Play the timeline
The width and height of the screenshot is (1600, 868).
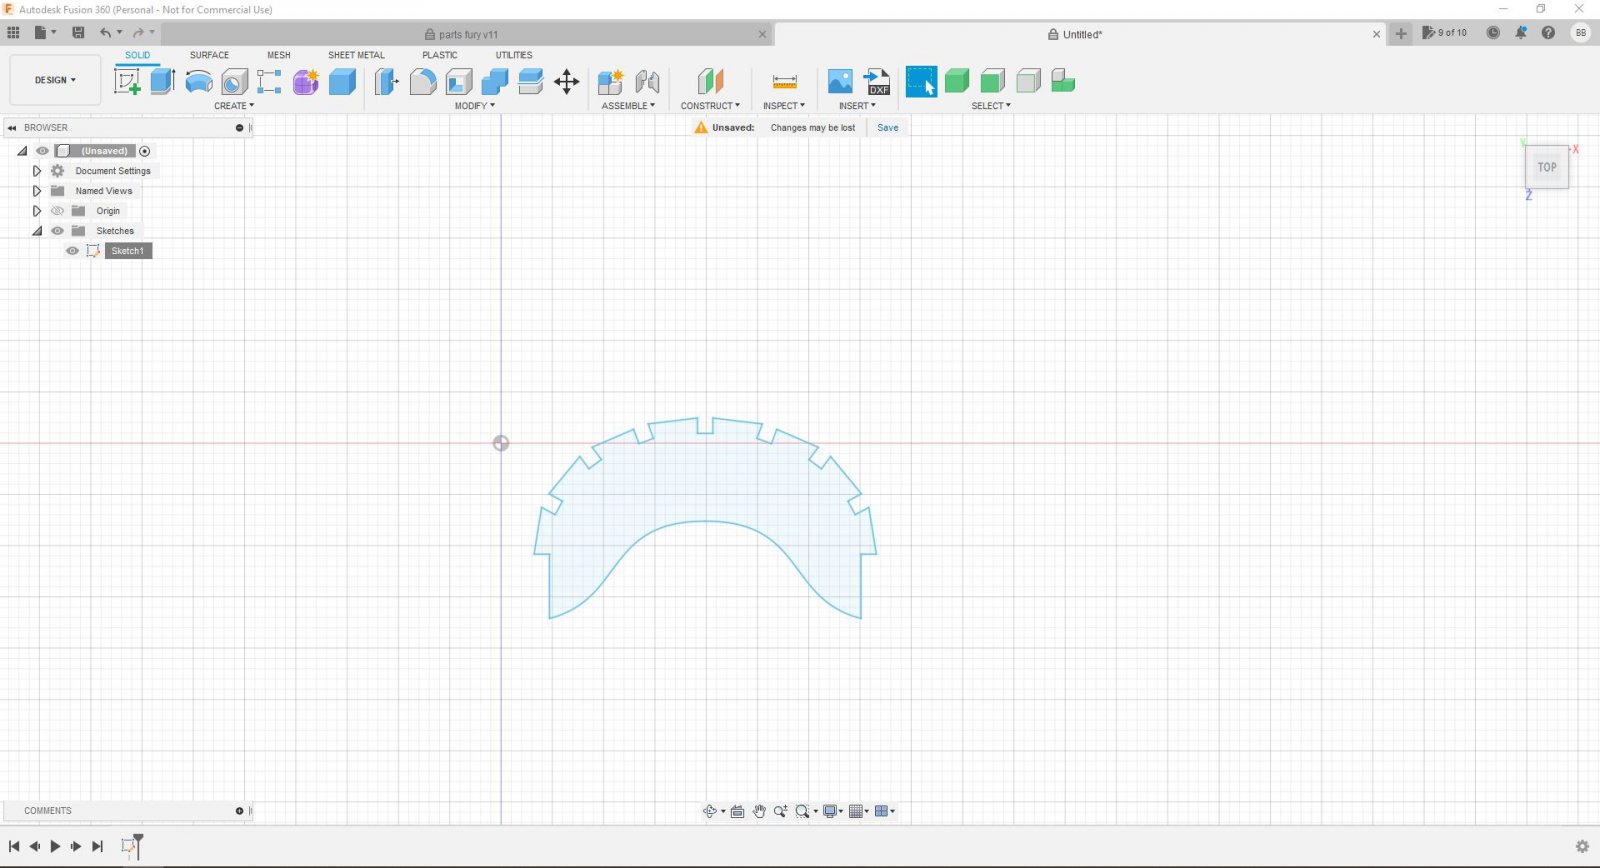click(x=55, y=846)
